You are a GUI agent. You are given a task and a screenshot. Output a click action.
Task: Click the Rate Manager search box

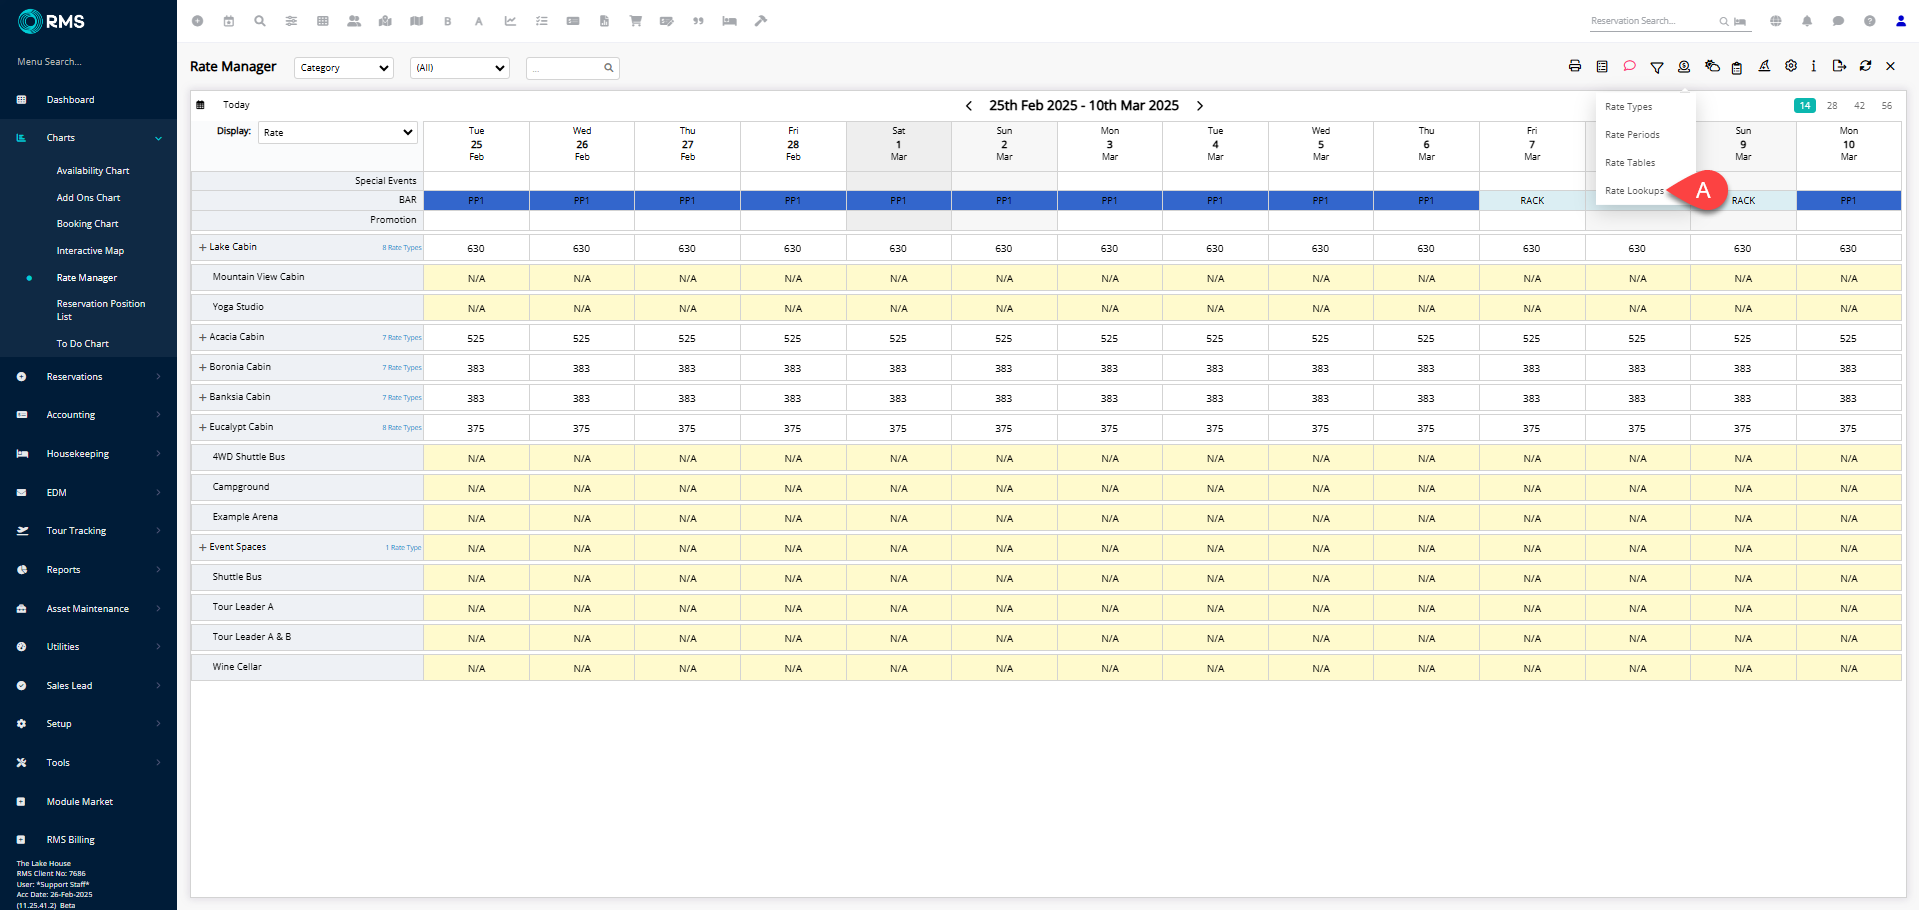pyautogui.click(x=573, y=68)
